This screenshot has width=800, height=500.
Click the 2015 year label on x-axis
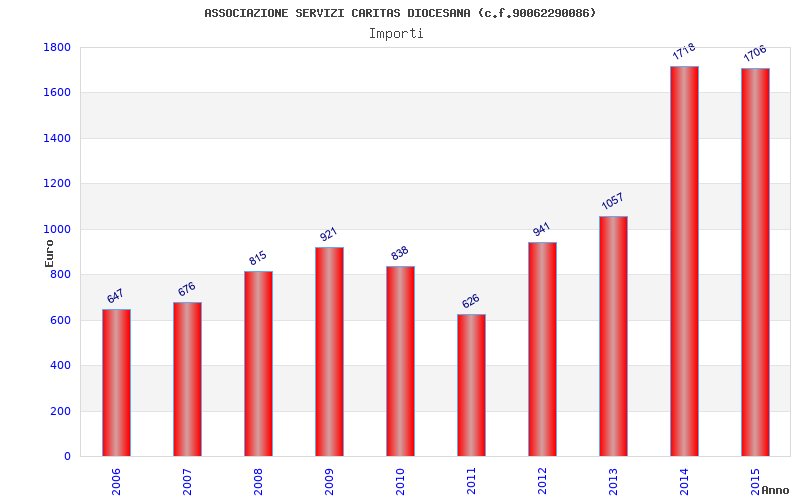(755, 482)
